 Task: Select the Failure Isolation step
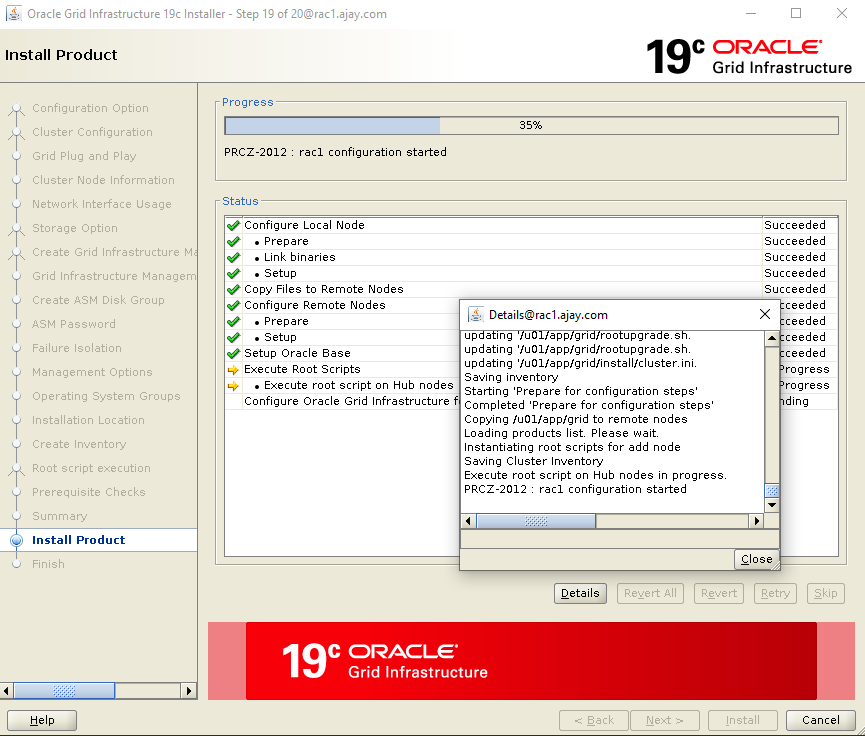click(x=77, y=348)
